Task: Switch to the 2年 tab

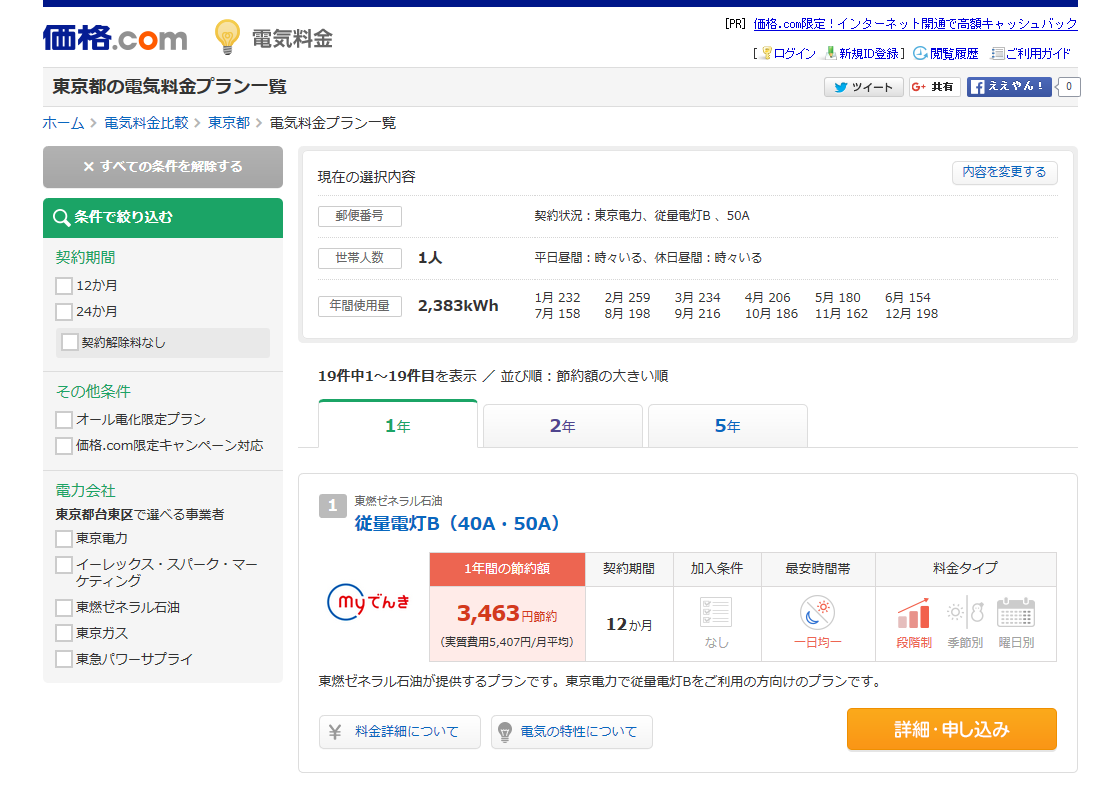Action: (x=563, y=426)
